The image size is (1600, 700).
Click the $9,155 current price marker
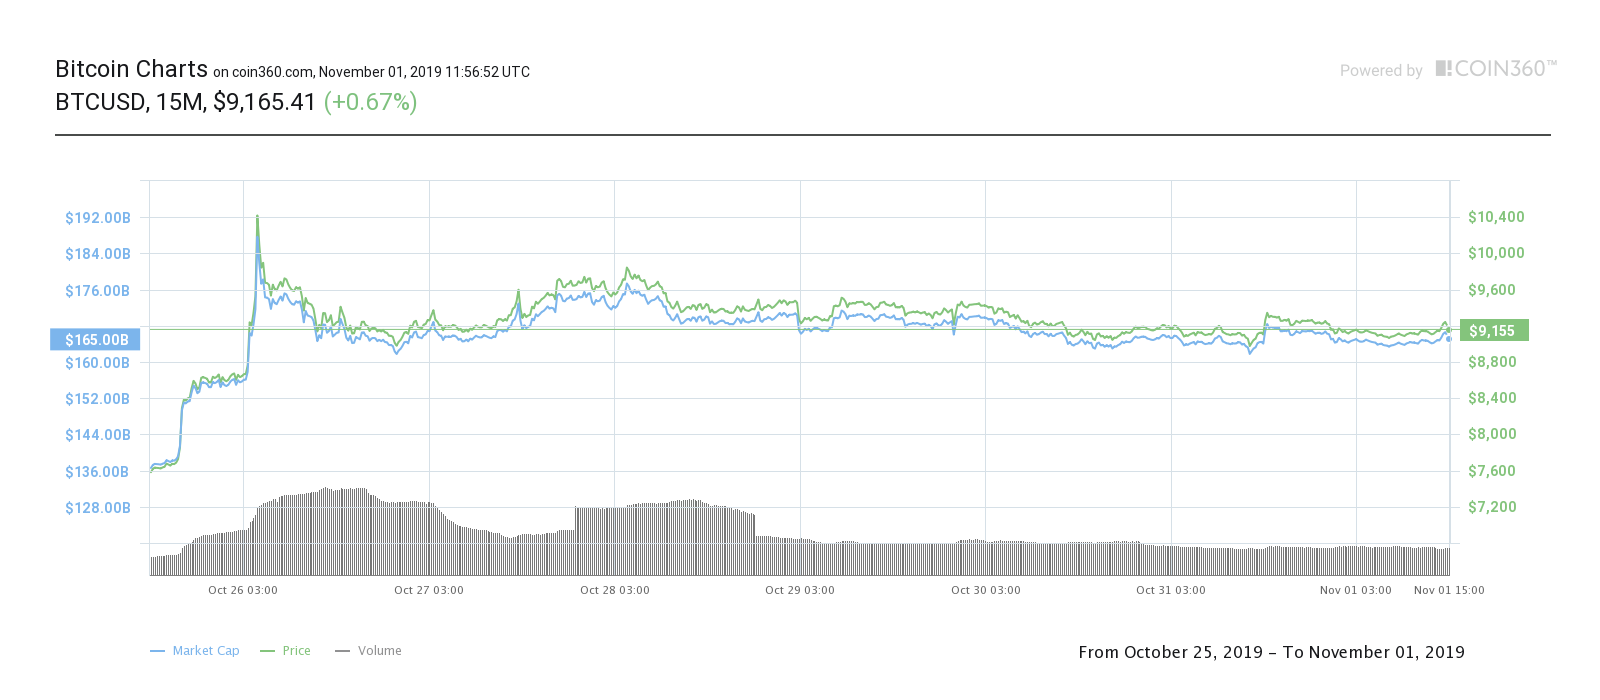[1494, 331]
